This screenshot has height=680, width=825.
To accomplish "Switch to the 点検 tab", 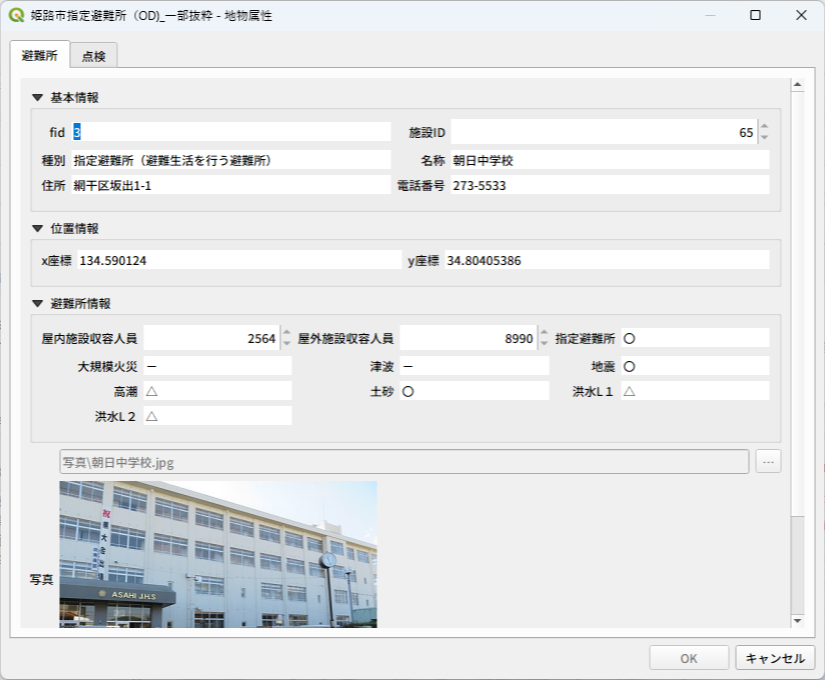I will point(94,57).
